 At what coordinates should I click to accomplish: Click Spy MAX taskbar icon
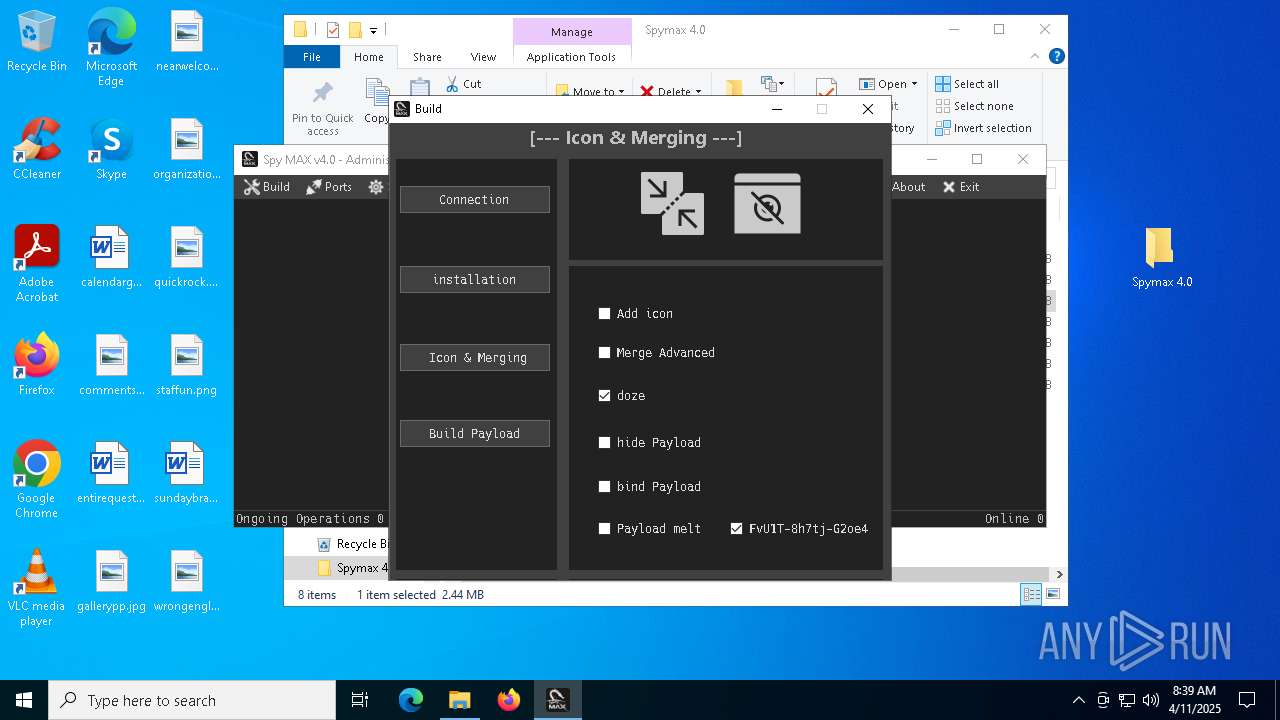pos(557,700)
